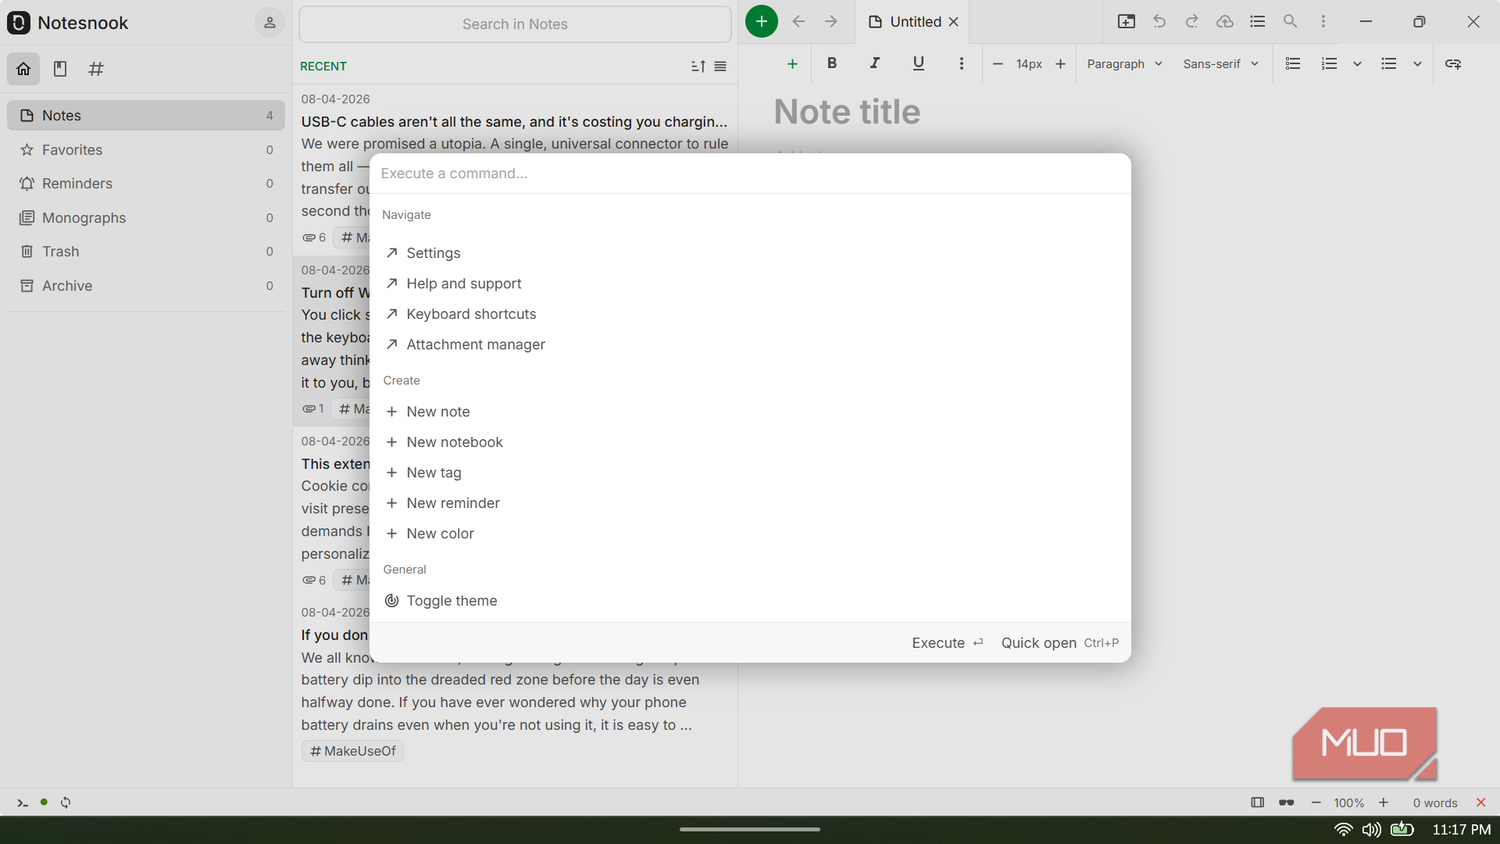Focus the Execute a command field

tap(750, 173)
